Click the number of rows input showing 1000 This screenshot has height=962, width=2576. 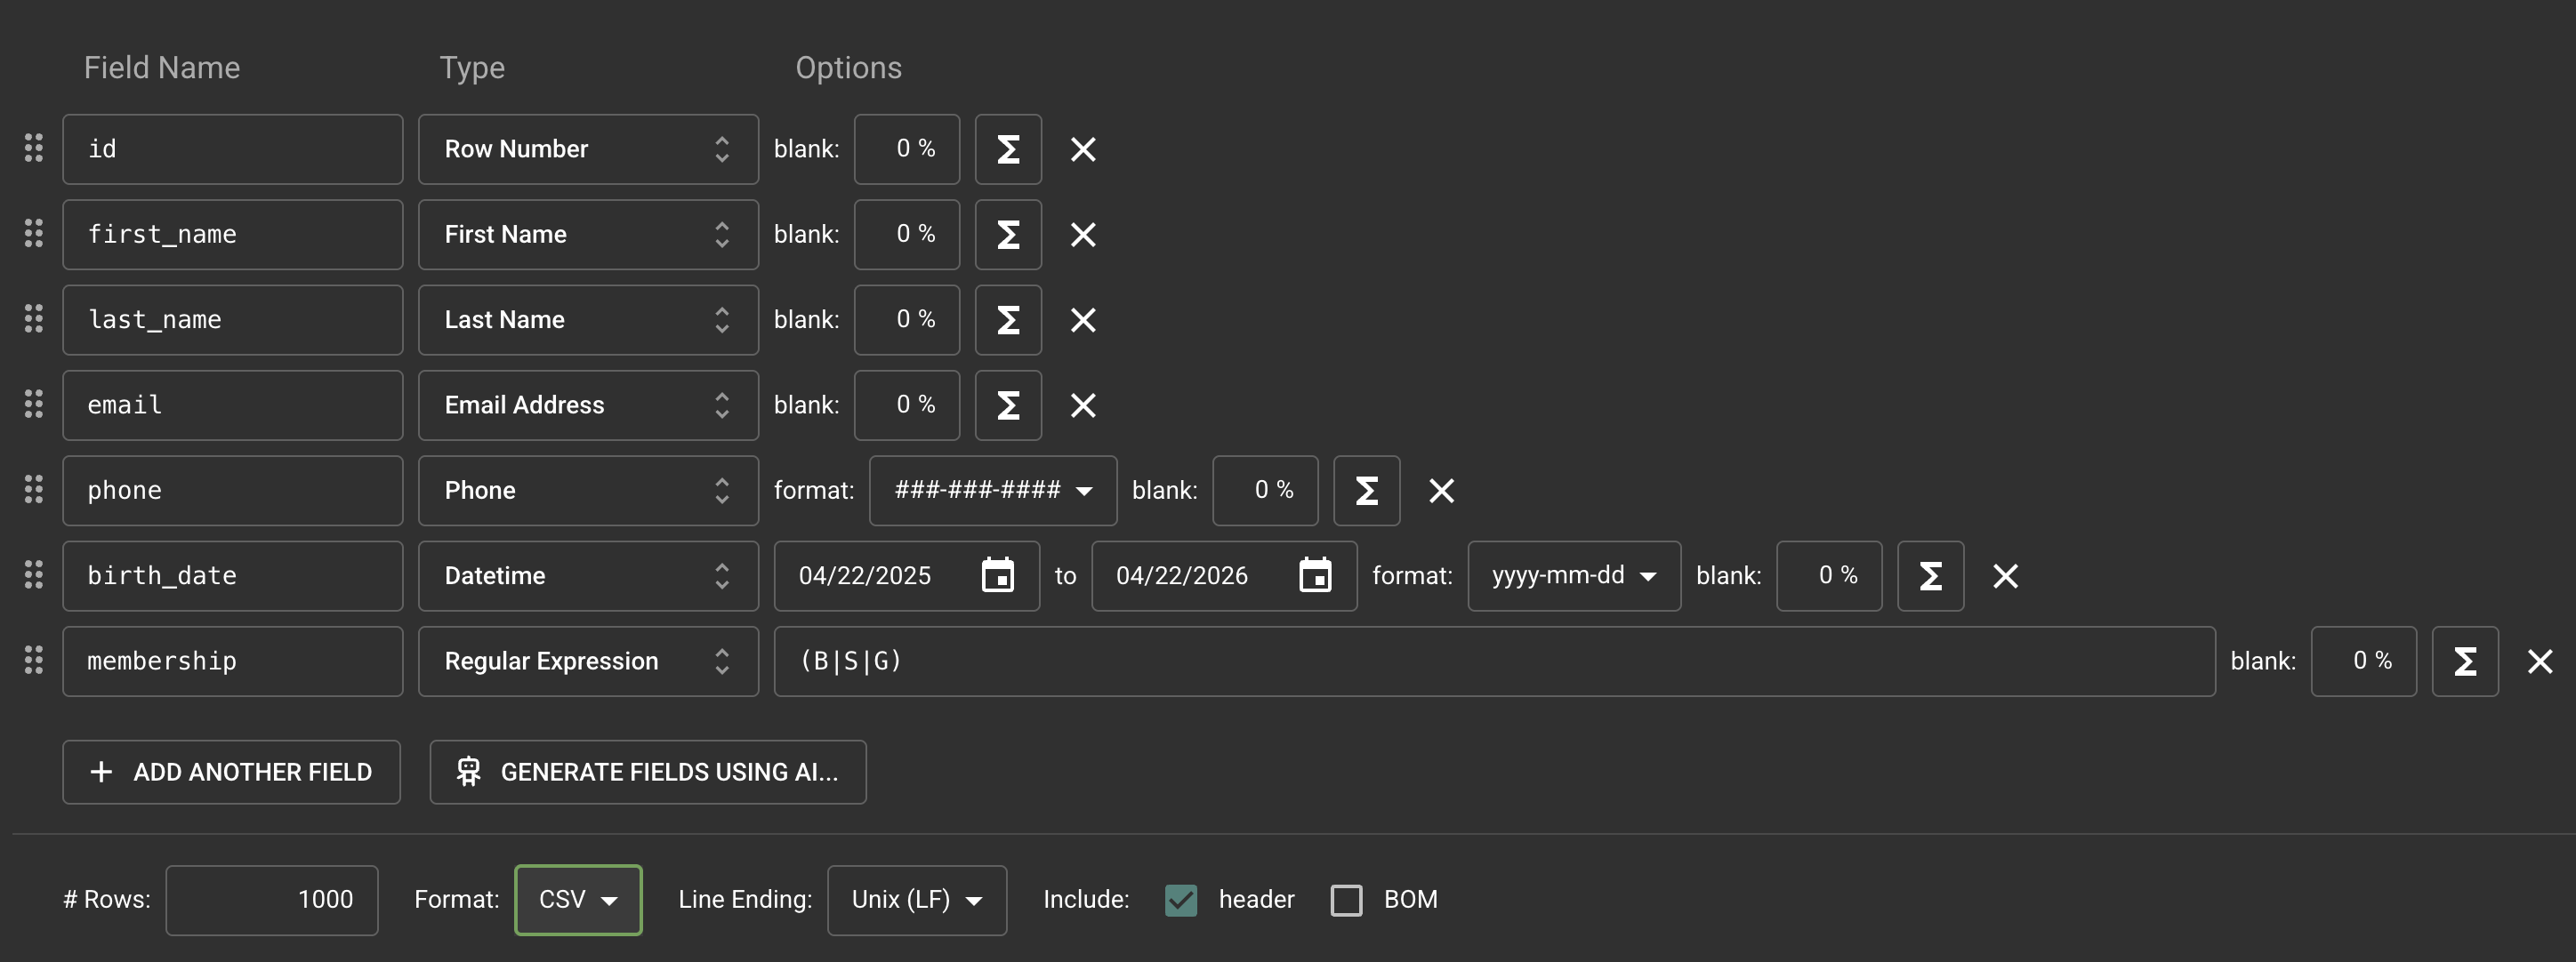[x=272, y=900]
